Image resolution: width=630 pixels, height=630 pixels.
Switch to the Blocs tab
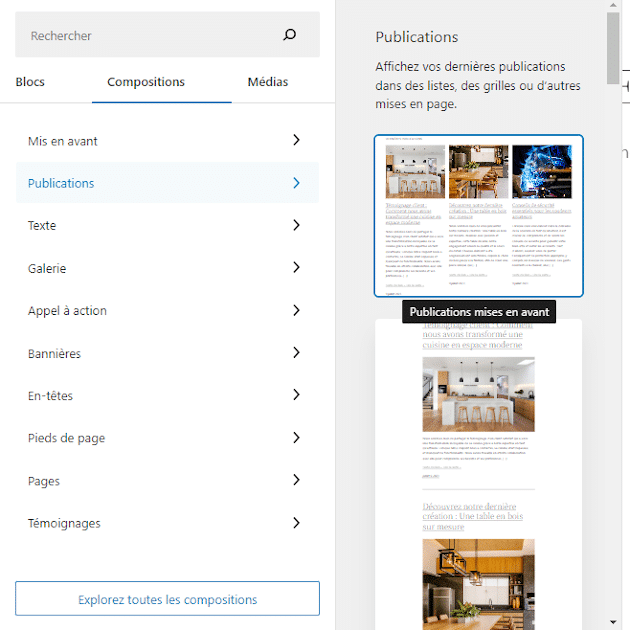coord(30,82)
